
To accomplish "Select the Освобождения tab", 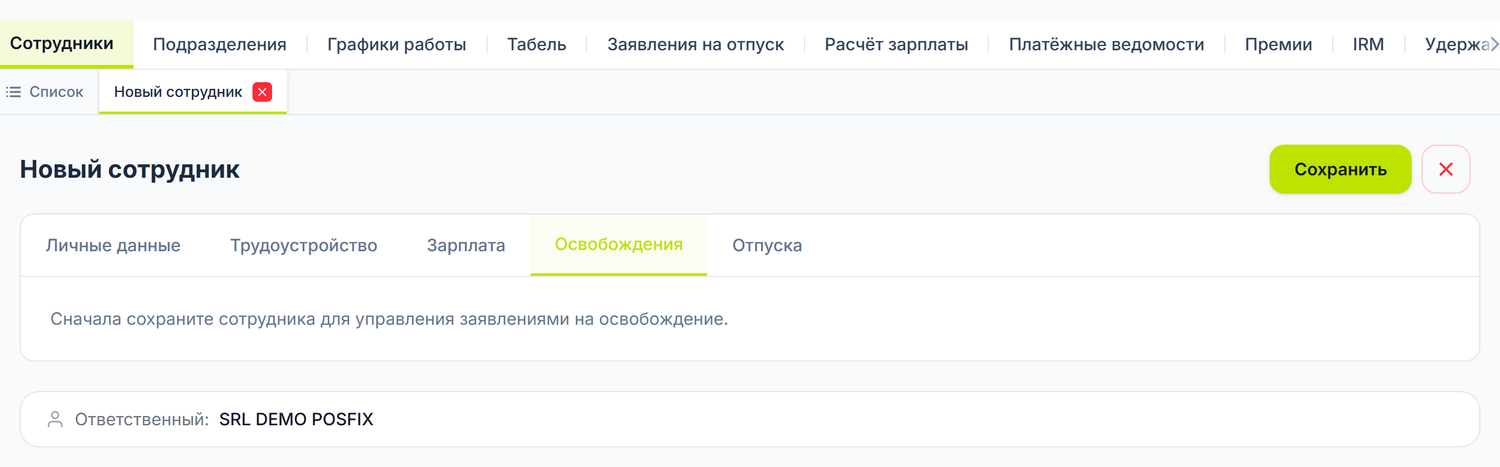I will point(619,245).
